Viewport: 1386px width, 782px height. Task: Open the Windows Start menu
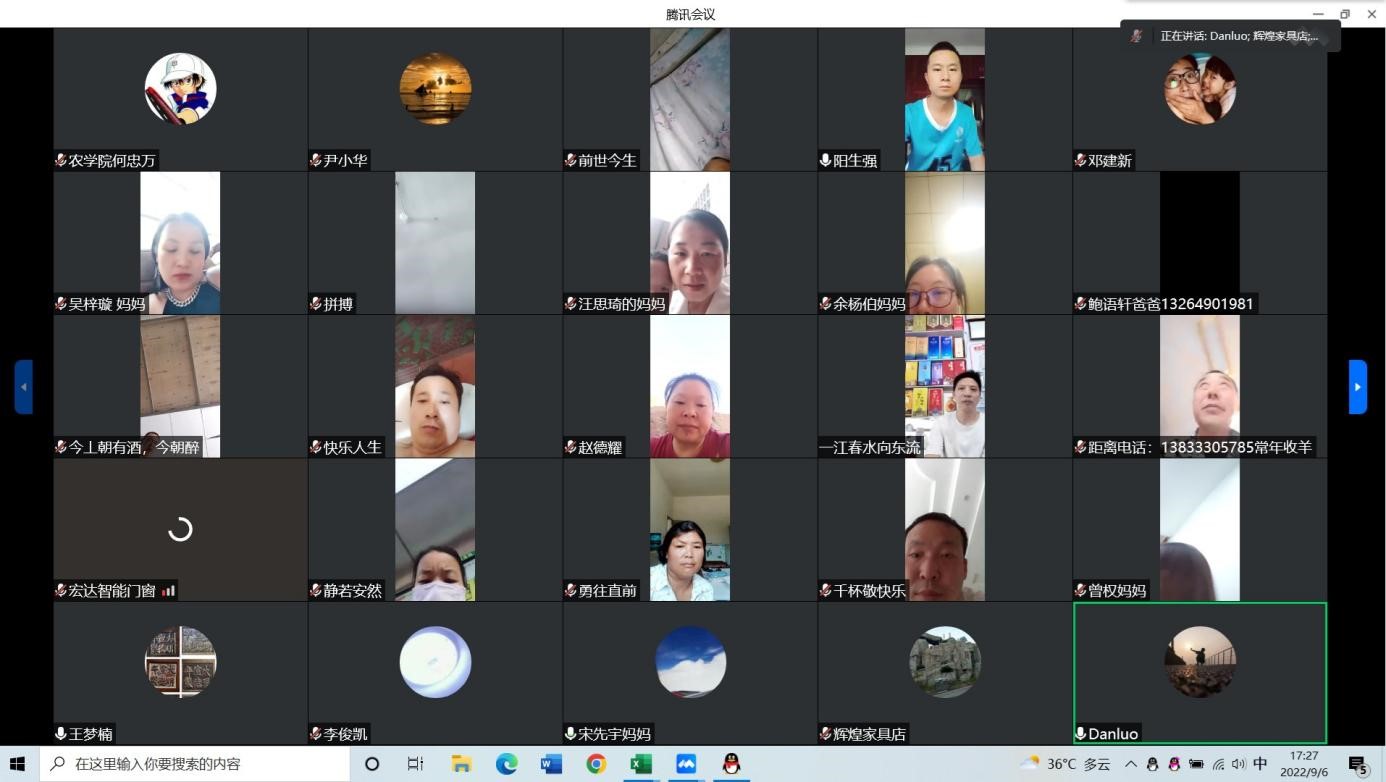(x=17, y=764)
